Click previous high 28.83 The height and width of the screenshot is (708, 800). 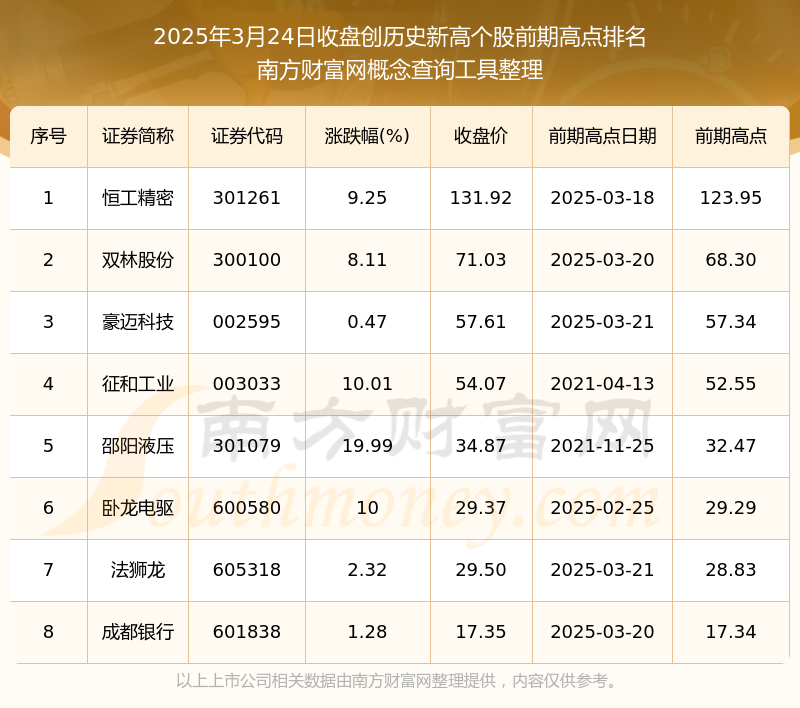click(x=731, y=570)
